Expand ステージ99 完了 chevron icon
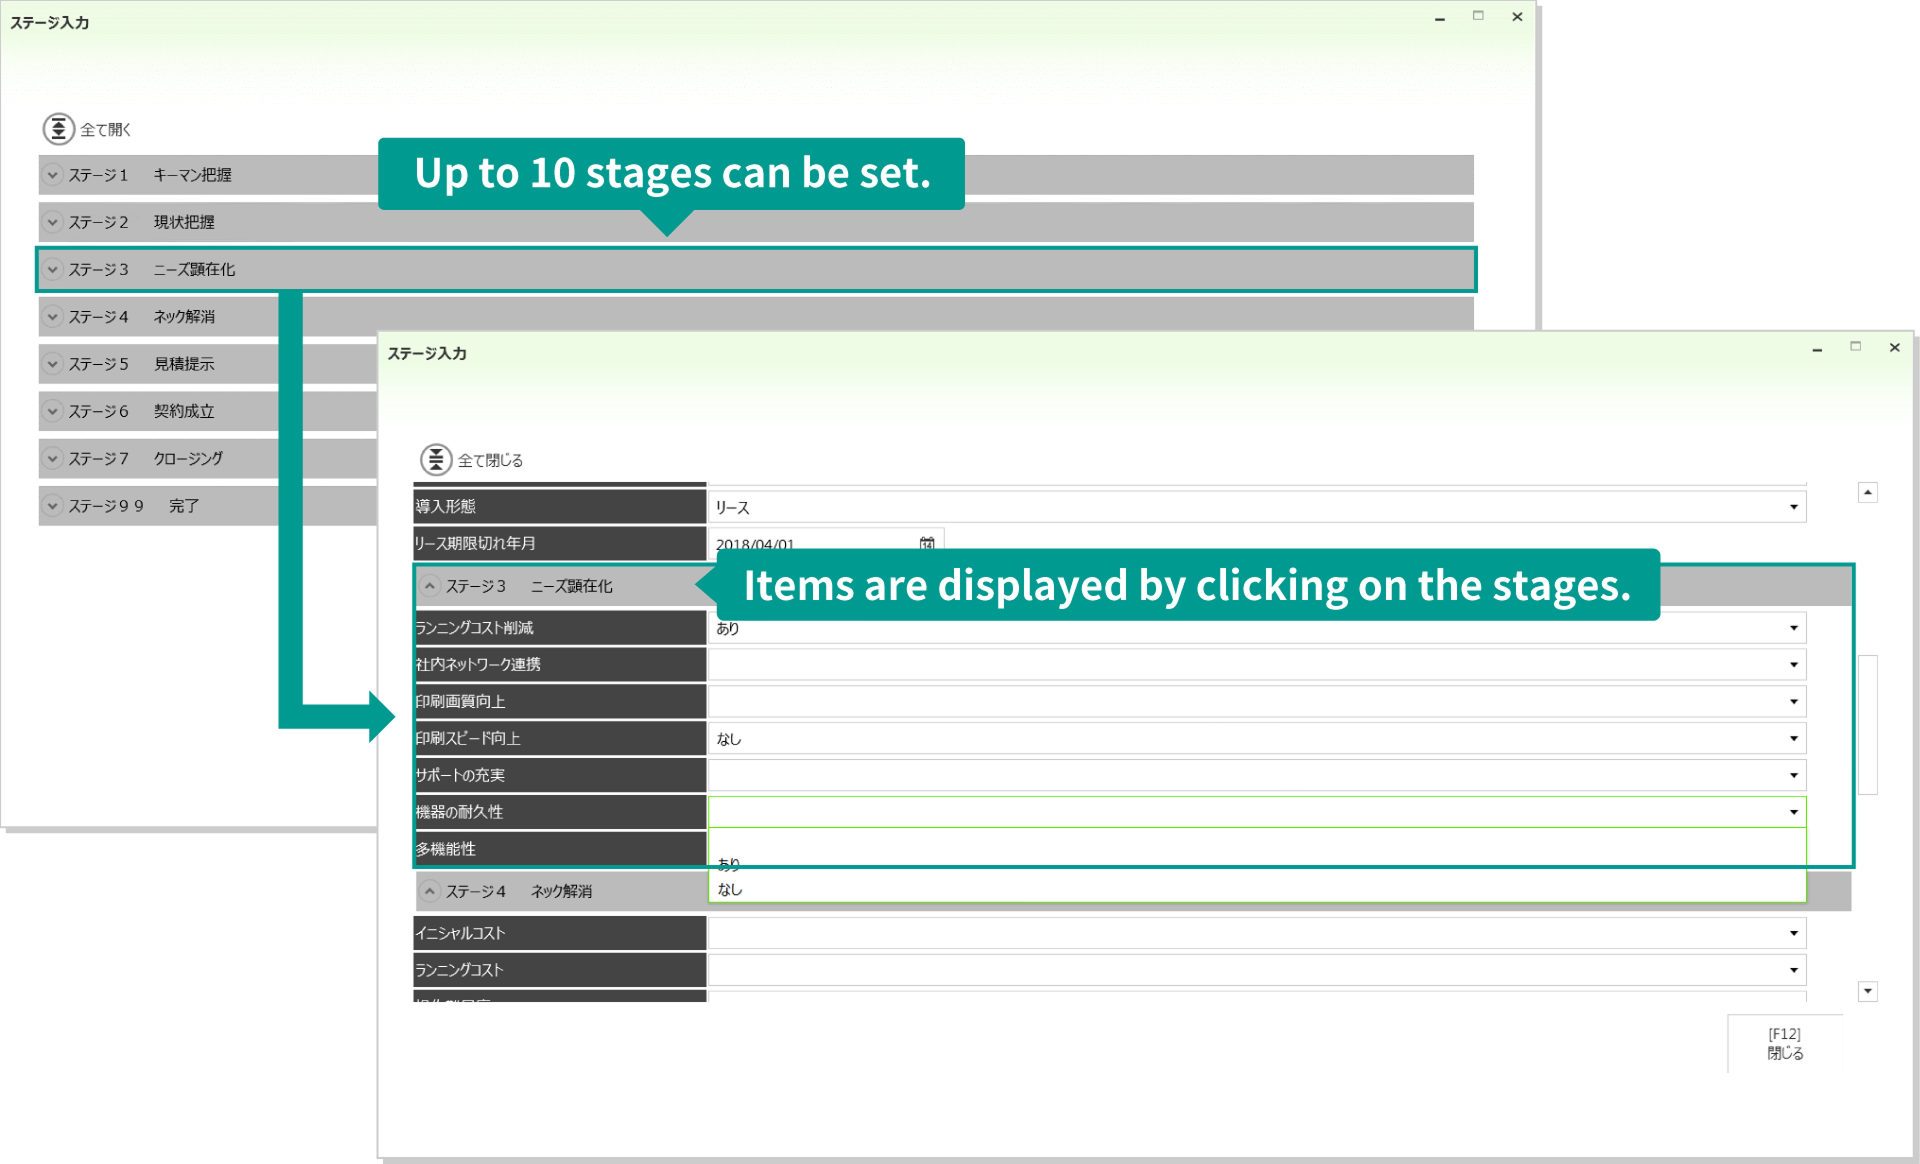Viewport: 1920px width, 1164px height. (53, 506)
